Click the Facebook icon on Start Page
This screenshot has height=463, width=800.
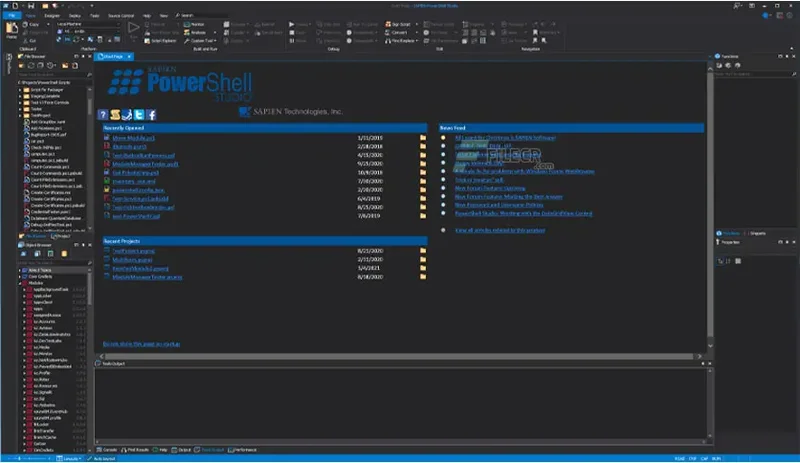click(151, 114)
